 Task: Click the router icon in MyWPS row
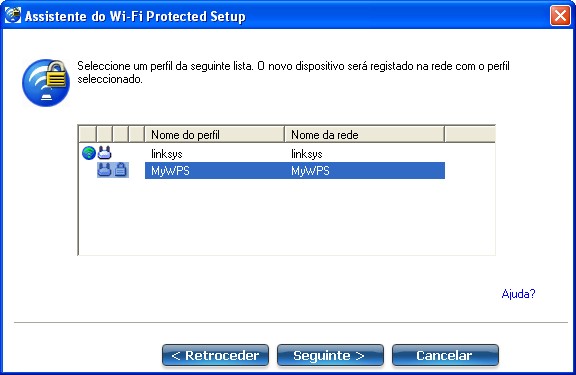pyautogui.click(x=104, y=170)
